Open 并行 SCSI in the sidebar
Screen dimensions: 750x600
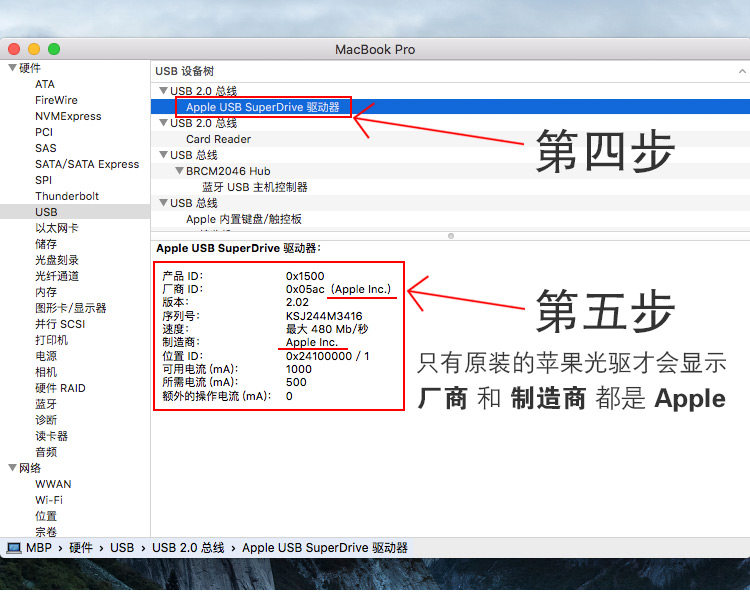(x=60, y=324)
